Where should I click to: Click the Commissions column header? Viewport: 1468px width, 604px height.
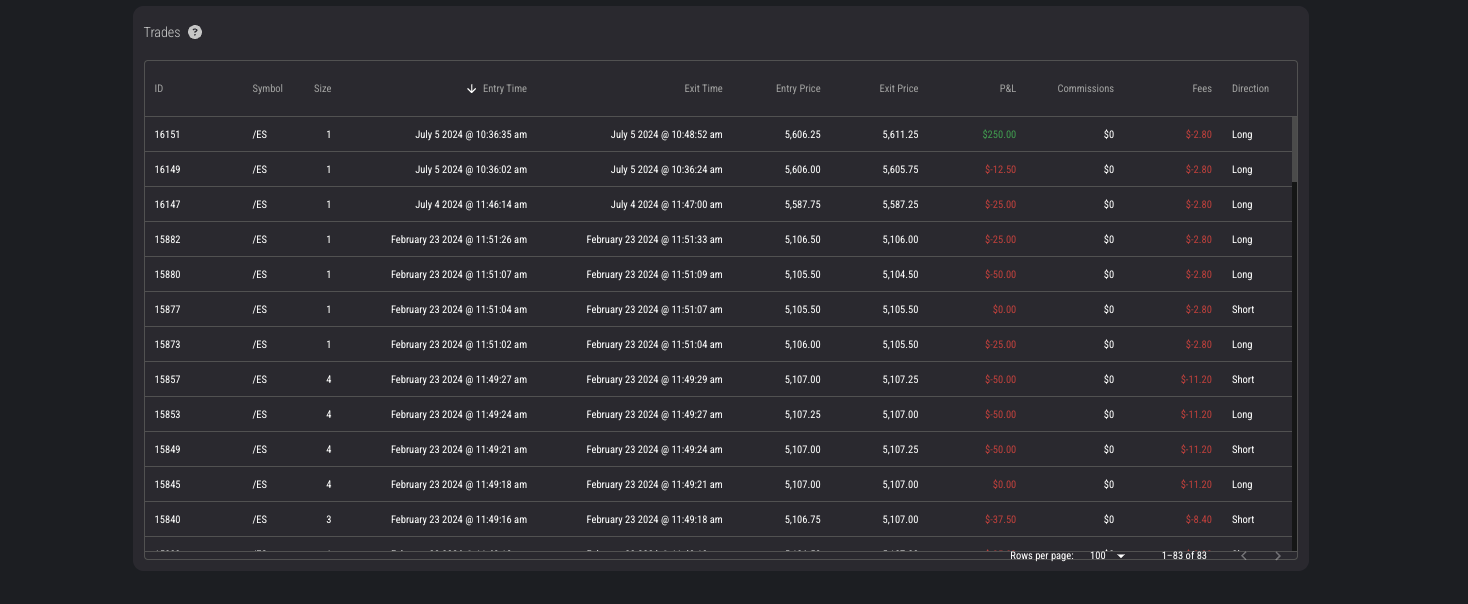(1085, 89)
